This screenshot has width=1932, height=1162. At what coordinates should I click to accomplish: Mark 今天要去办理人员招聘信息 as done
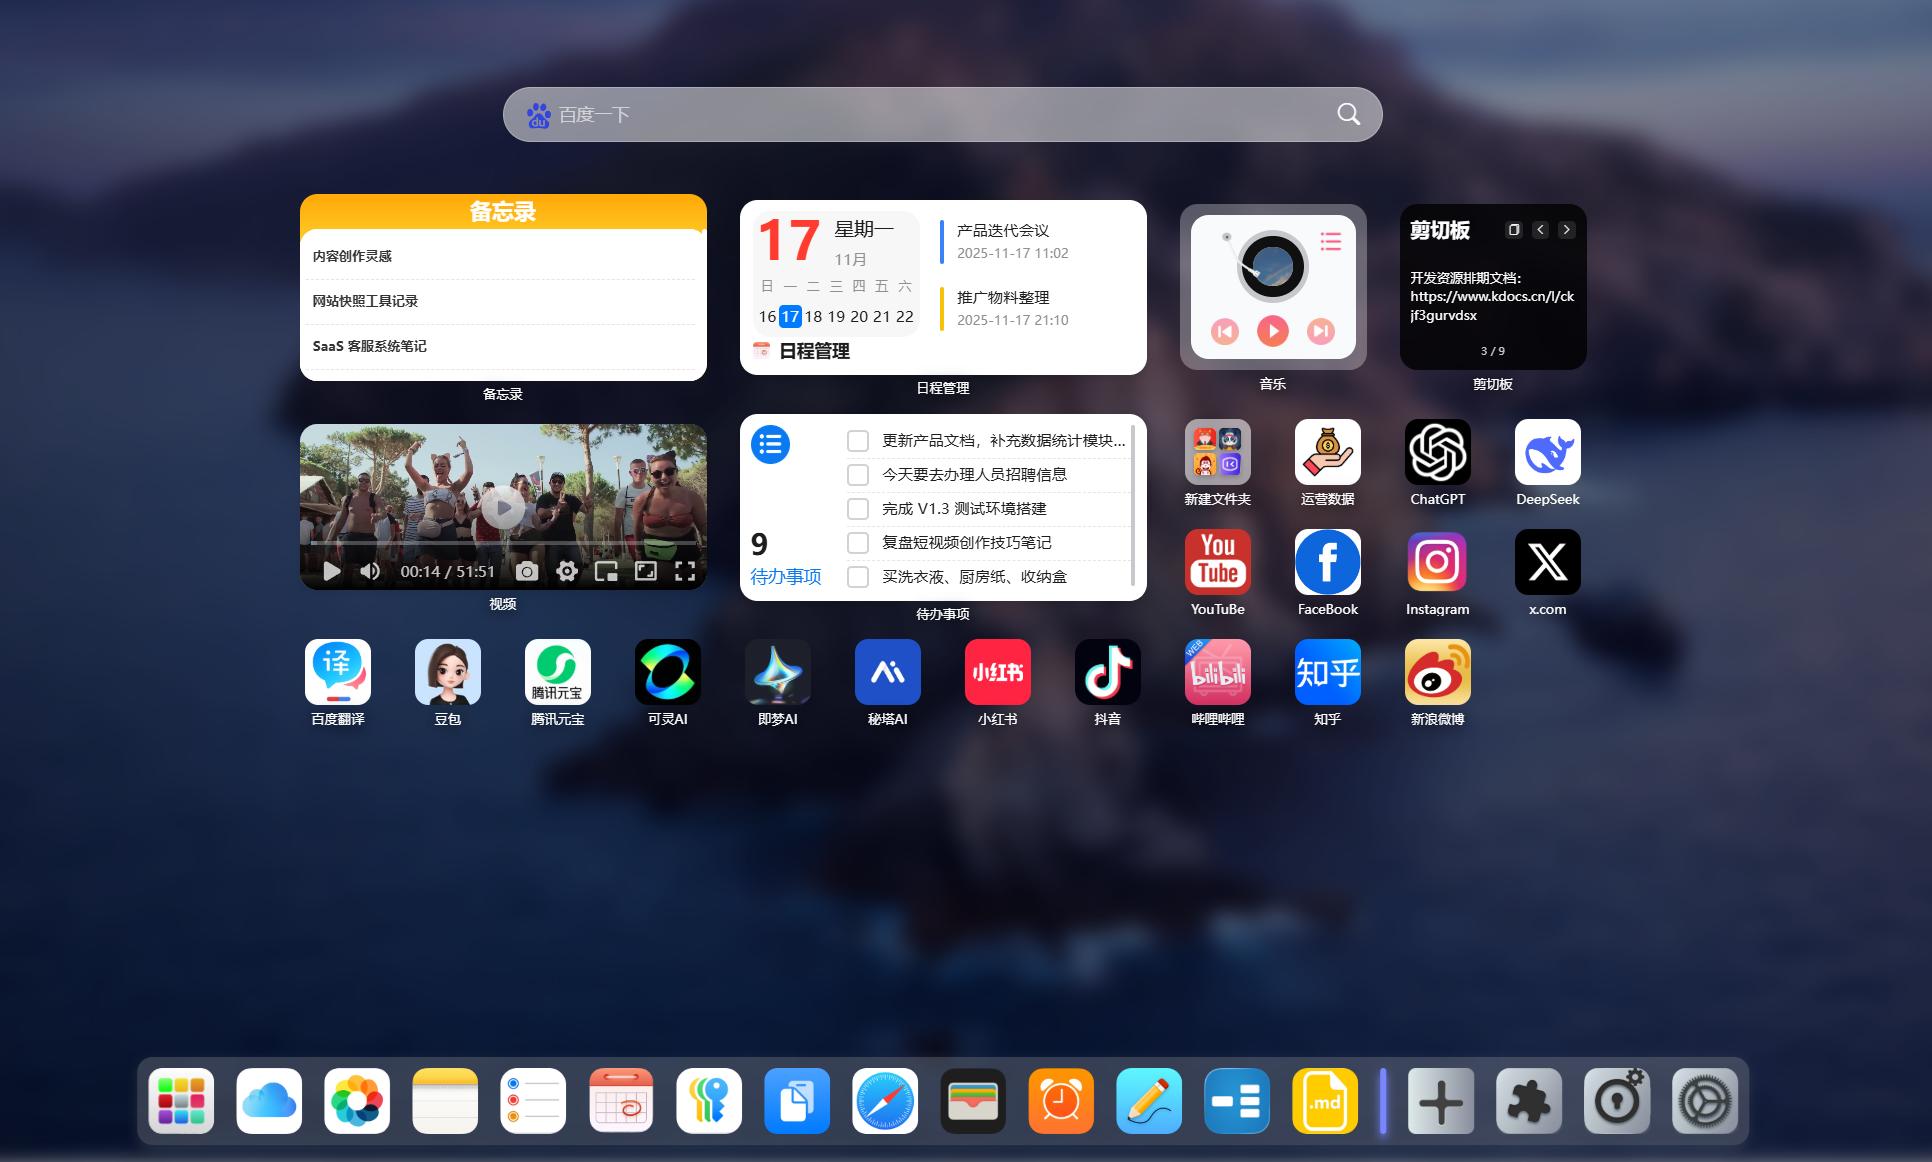click(x=857, y=474)
